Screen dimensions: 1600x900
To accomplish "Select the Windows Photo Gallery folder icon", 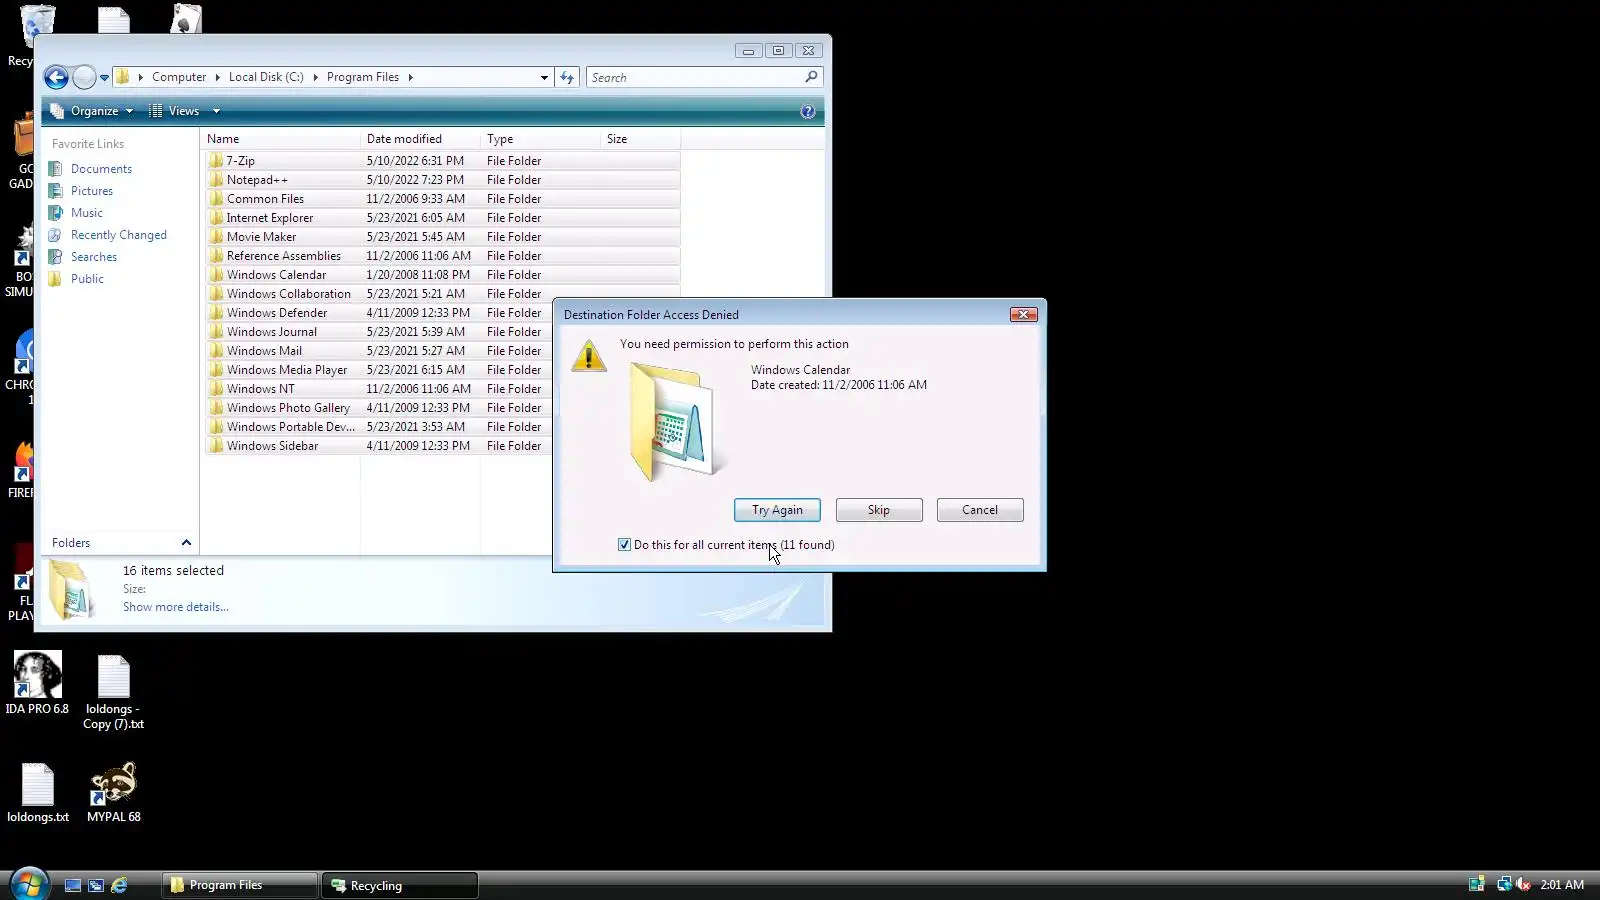I will pos(216,408).
